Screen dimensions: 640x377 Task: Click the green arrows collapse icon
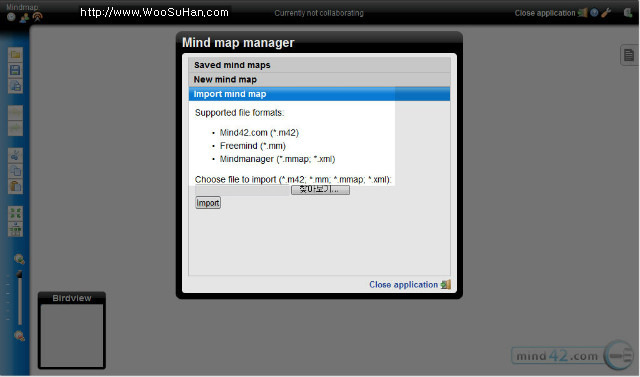click(x=16, y=213)
